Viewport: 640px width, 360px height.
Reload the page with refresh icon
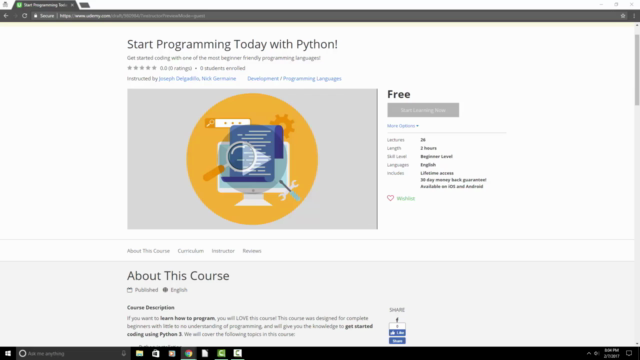pyautogui.click(x=24, y=16)
